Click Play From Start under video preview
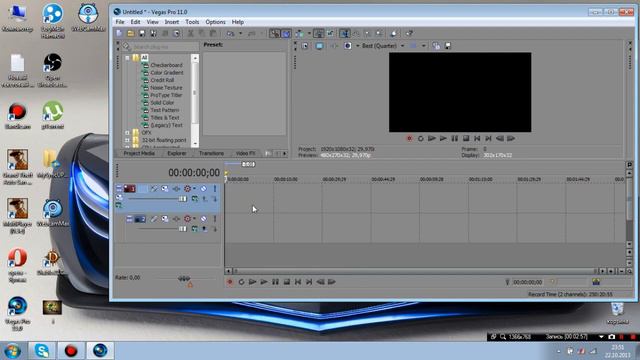This screenshot has height=360, width=640. (431, 138)
